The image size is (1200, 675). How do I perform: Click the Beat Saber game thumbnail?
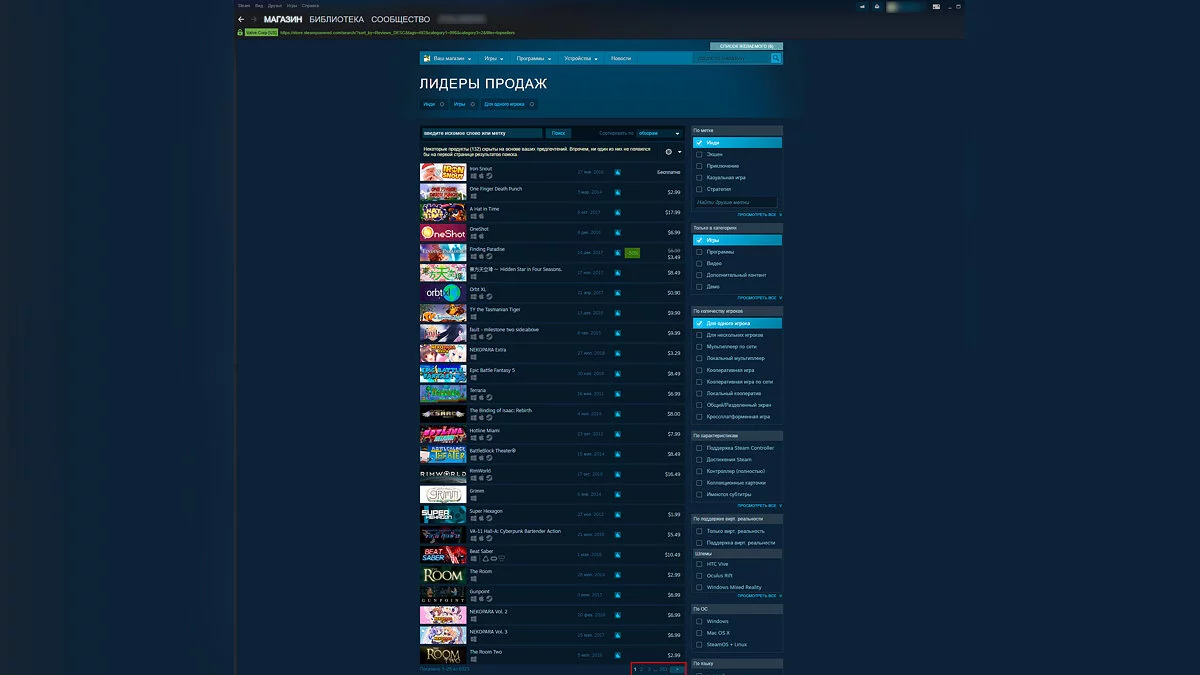442,554
